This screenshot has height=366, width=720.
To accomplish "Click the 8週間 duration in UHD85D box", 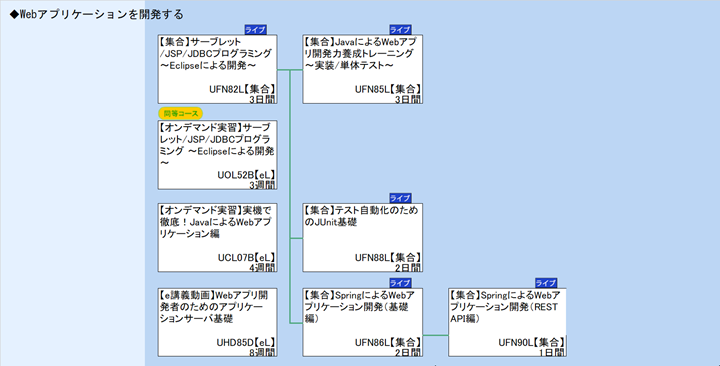I will [x=262, y=352].
